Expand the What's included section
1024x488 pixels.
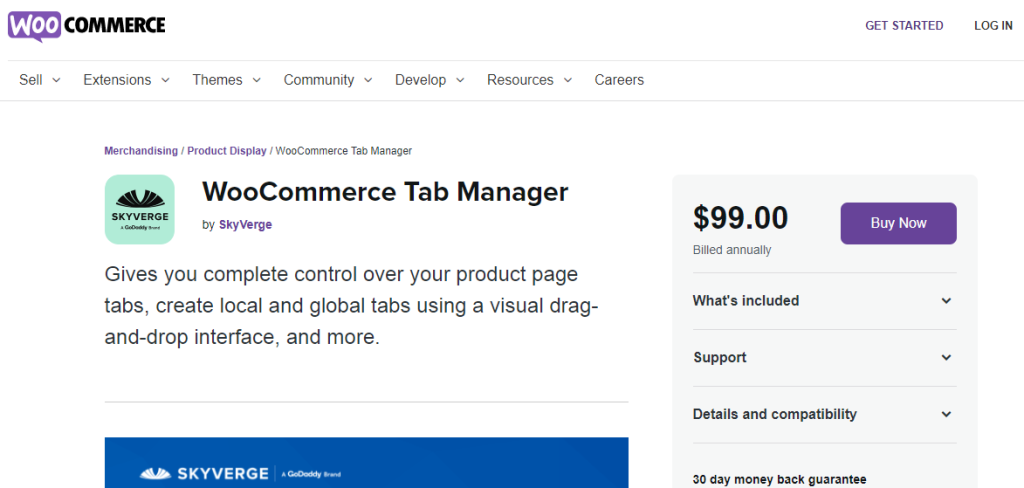[824, 301]
